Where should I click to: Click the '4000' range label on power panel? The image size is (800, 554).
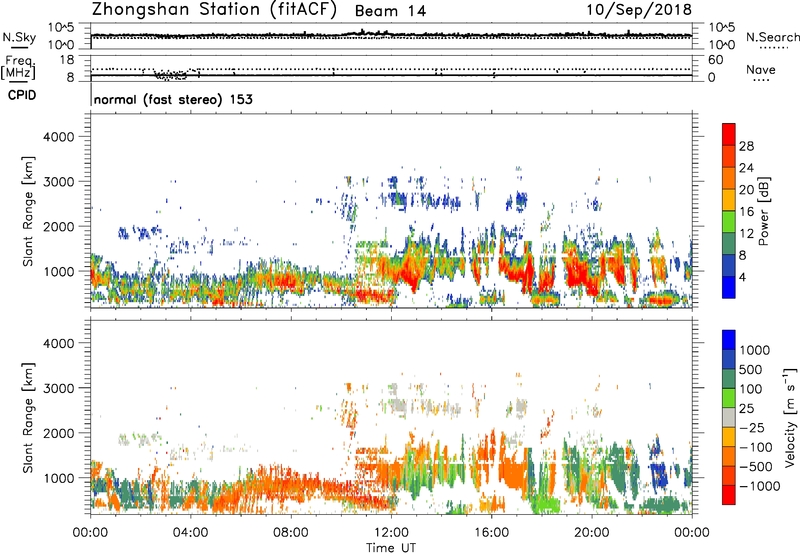click(x=59, y=137)
